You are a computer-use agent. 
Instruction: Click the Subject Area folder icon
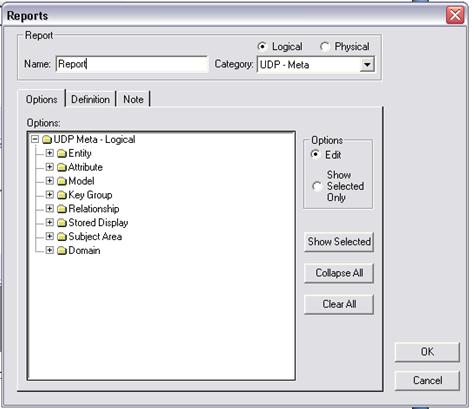pos(62,237)
